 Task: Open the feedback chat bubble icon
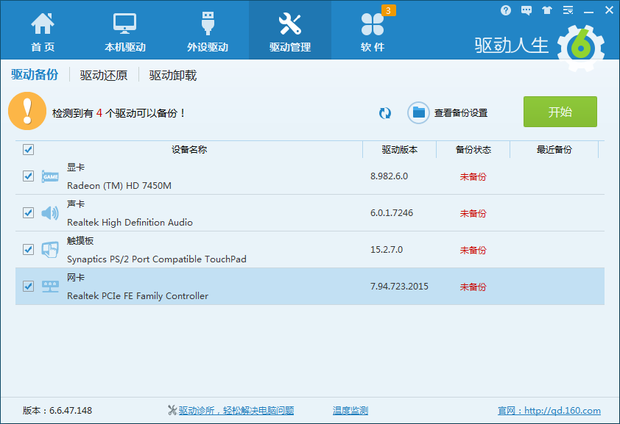(x=526, y=10)
